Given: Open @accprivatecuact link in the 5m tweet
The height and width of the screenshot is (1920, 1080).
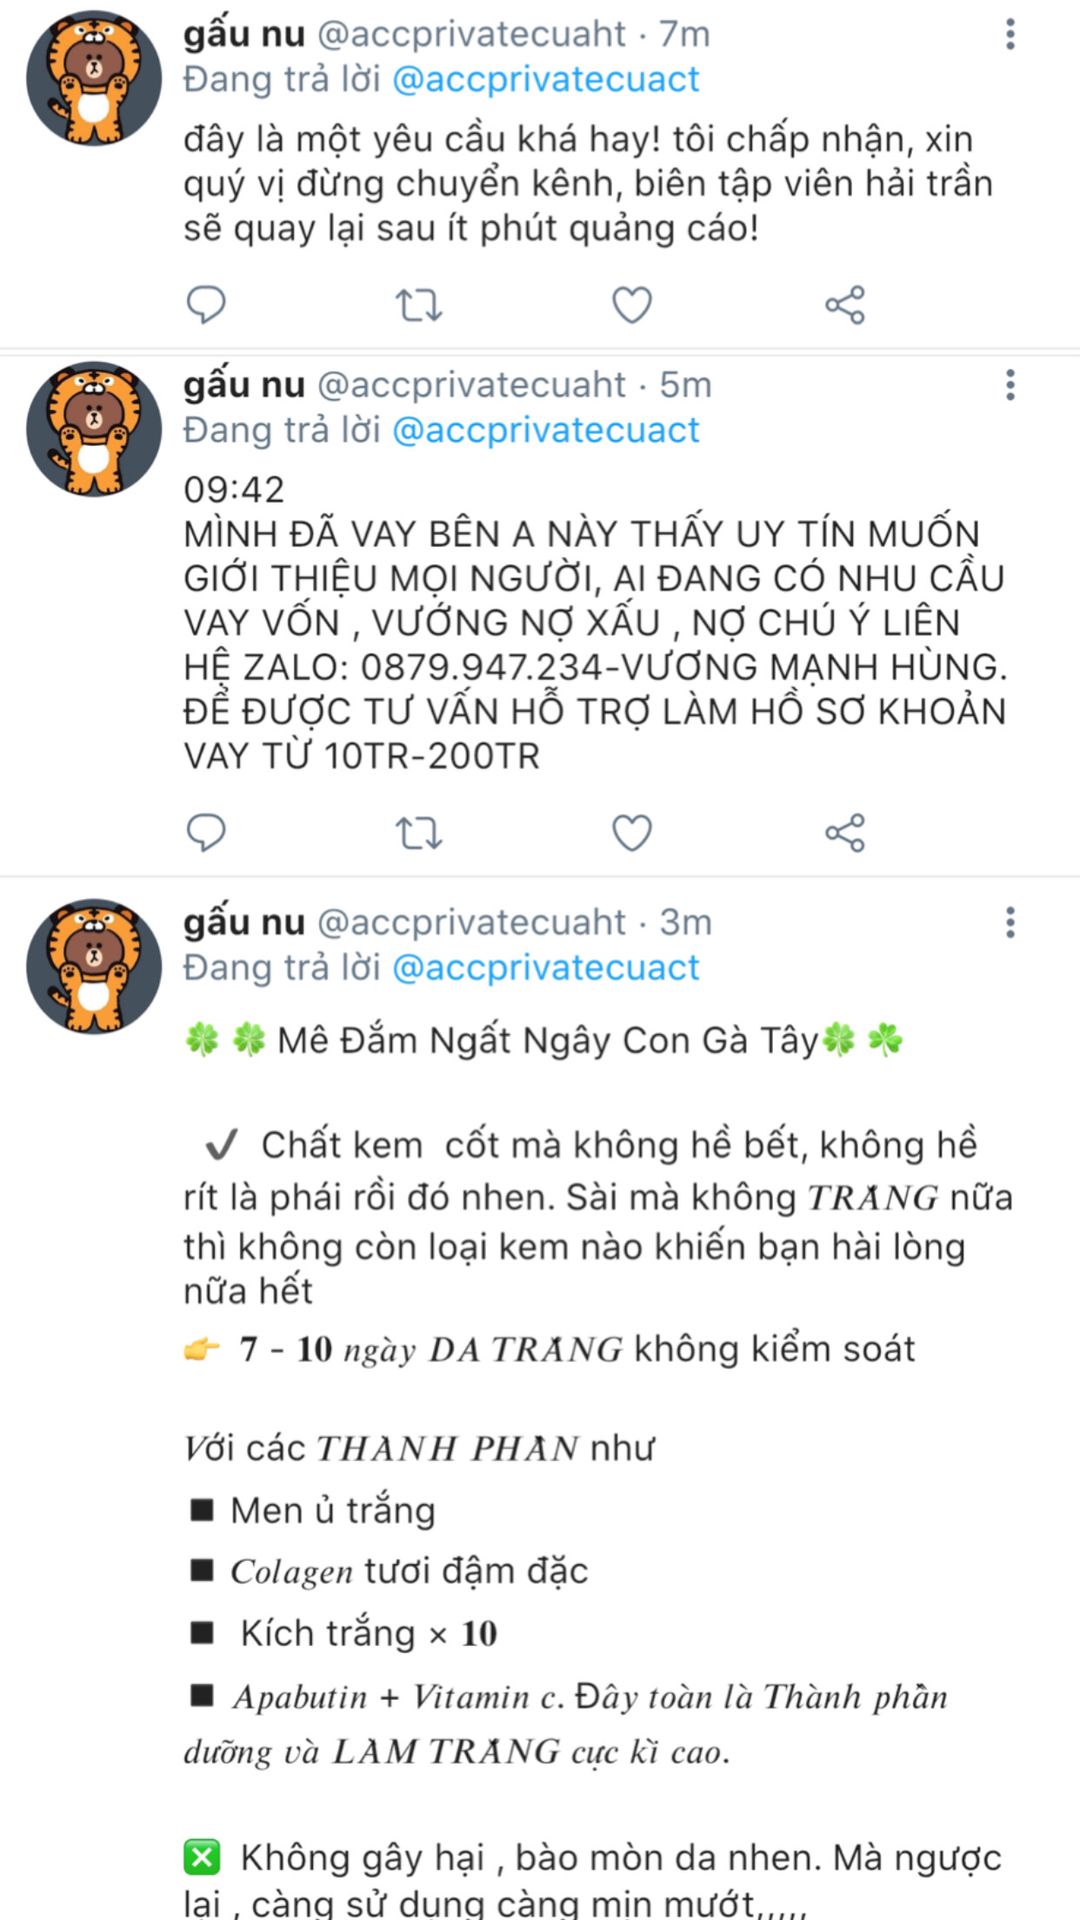Looking at the screenshot, I should click(546, 431).
